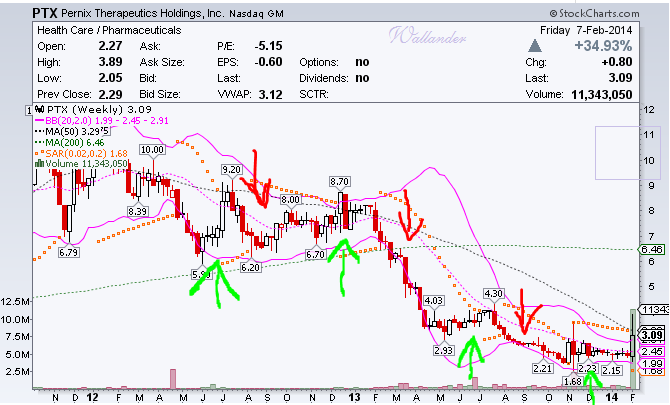This screenshot has height=405, width=670.
Task: Click the Bid Size label
Action: pos(160,94)
